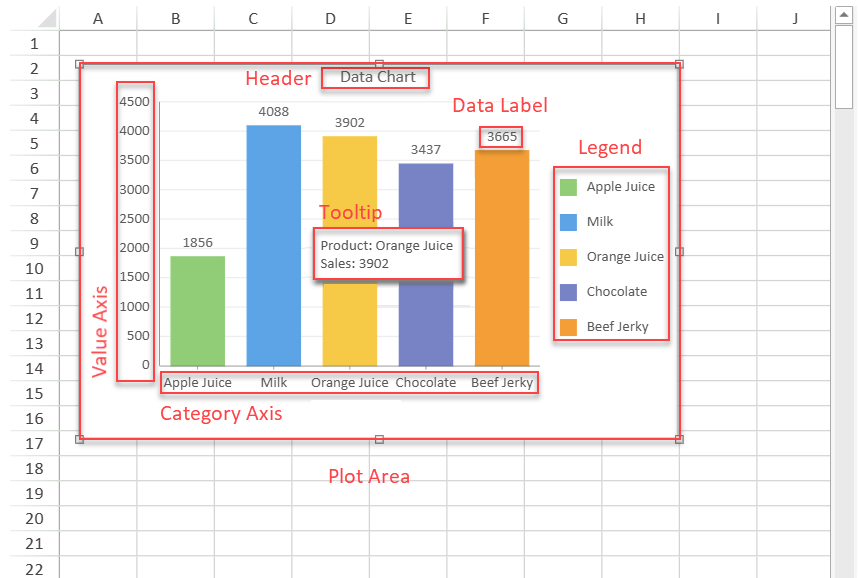Click the blue Milk bar
858x578 pixels.
tap(274, 245)
